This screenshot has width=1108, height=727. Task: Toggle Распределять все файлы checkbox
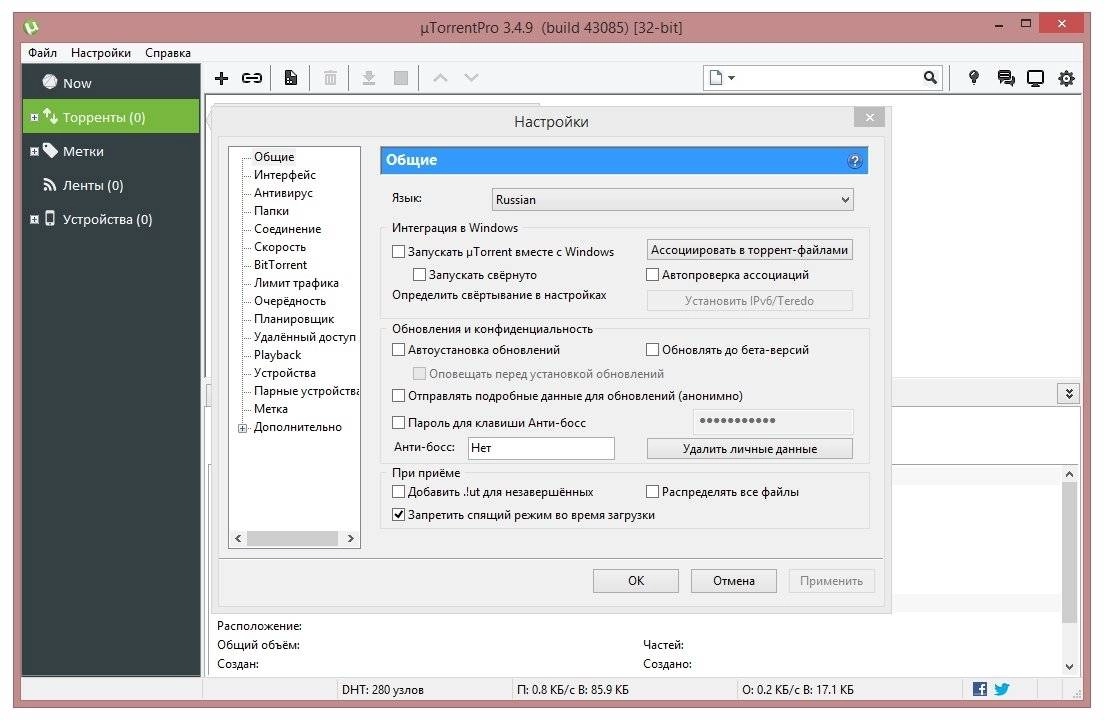pos(652,492)
